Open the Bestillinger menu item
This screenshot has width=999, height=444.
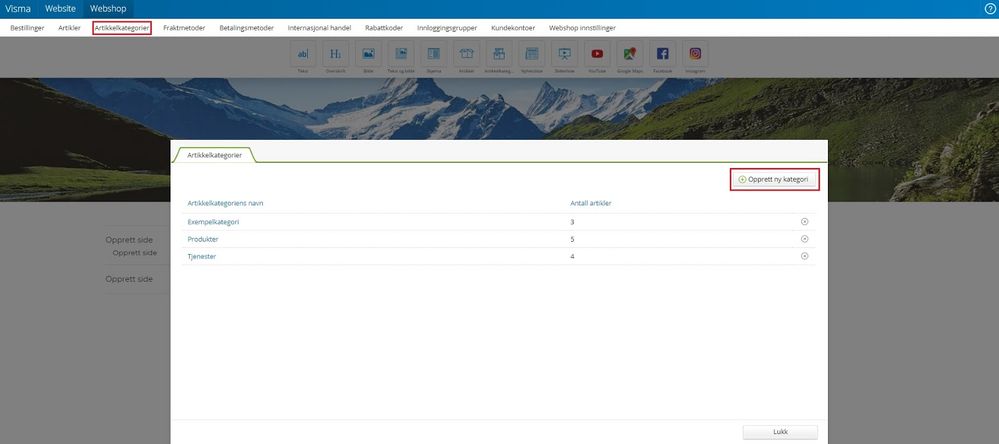pyautogui.click(x=27, y=28)
